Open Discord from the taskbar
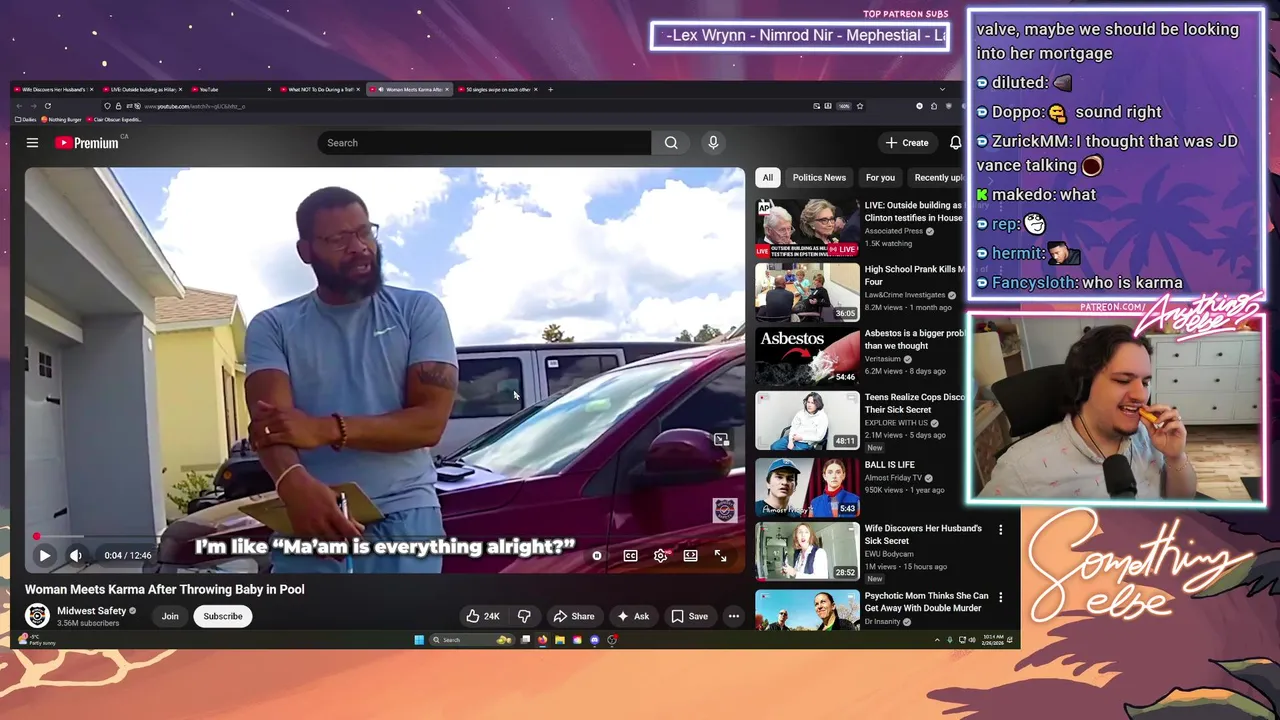Screen dimensions: 1280x720 click(594, 640)
